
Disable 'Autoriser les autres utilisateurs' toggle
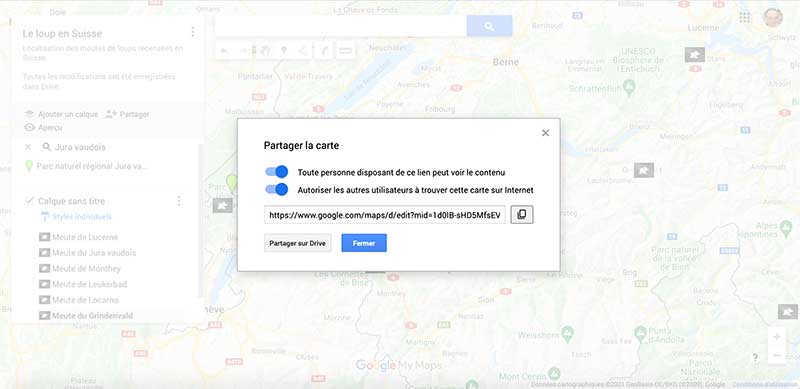[277, 190]
